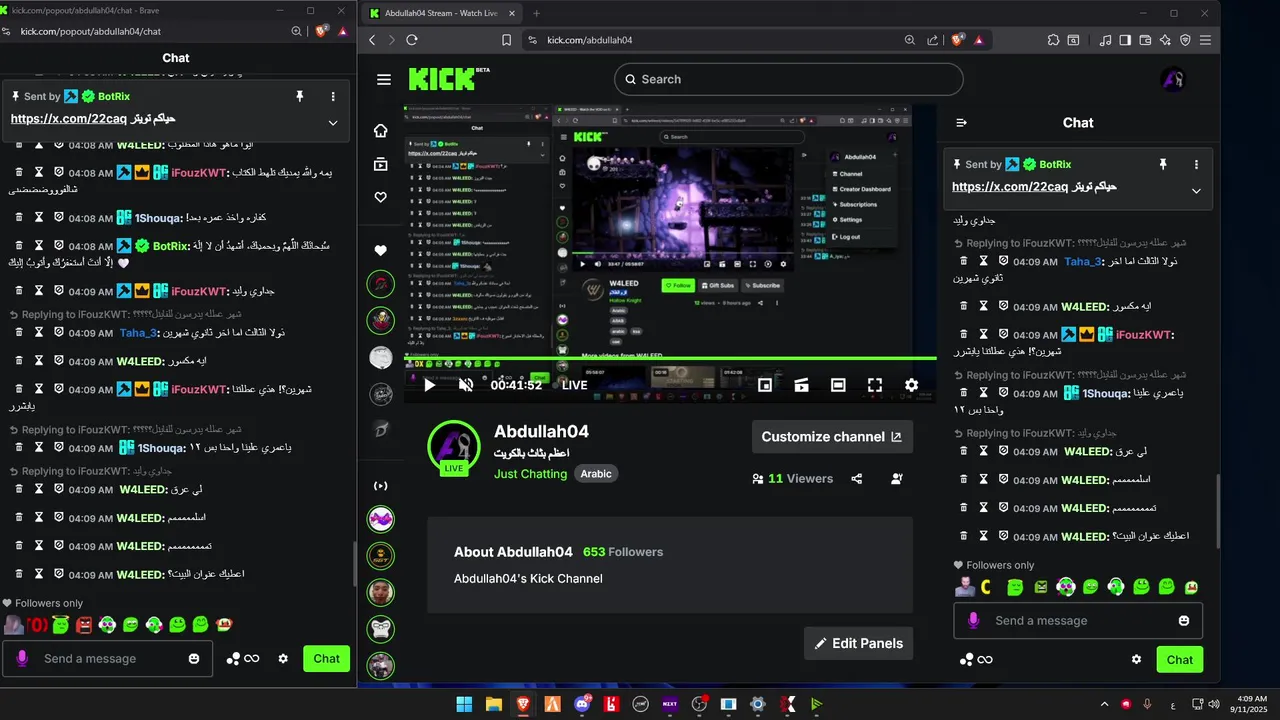
Task: Unpin pinned message in main window chat
Action: [1162, 164]
